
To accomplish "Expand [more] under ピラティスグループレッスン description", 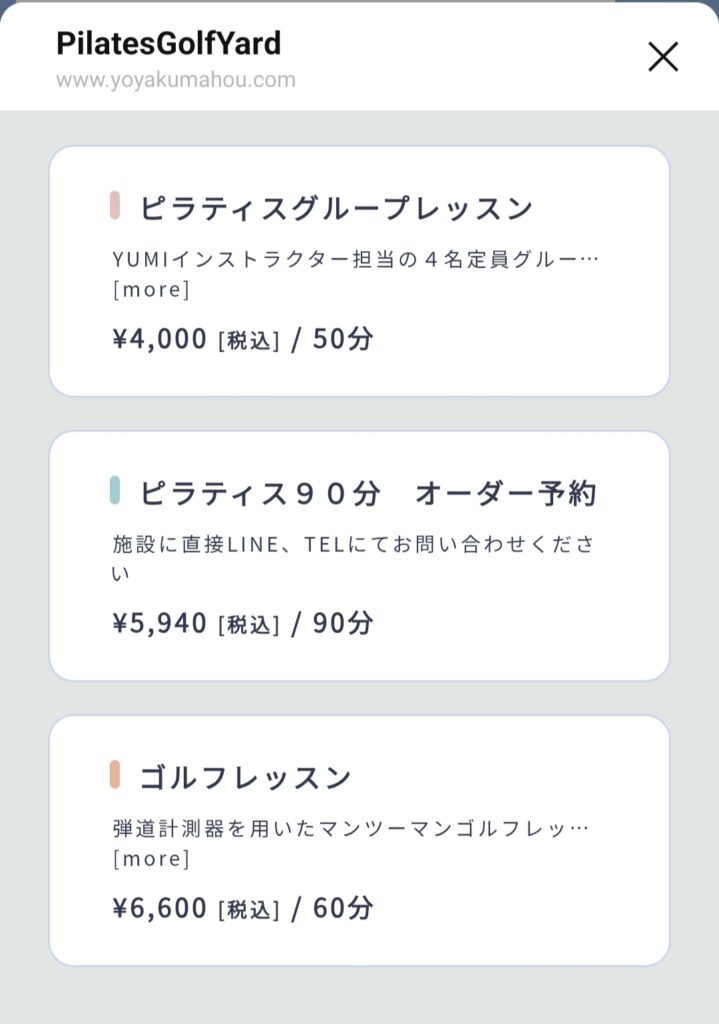I will 151,290.
